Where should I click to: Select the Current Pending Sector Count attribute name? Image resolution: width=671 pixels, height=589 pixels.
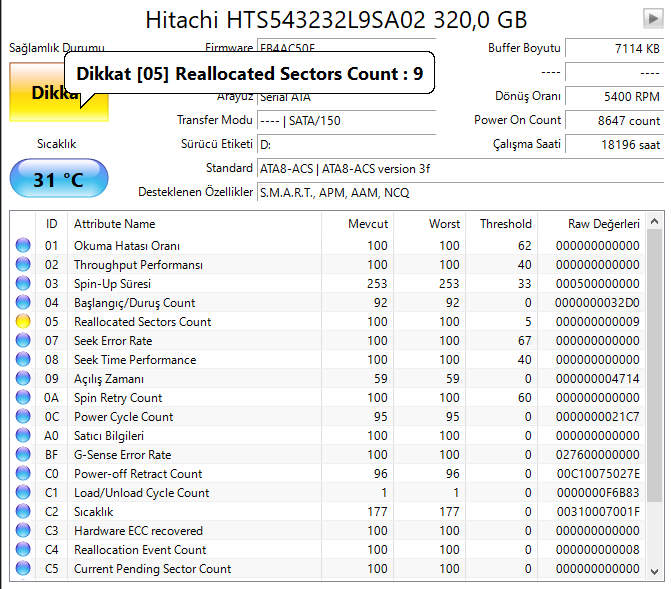tap(152, 569)
